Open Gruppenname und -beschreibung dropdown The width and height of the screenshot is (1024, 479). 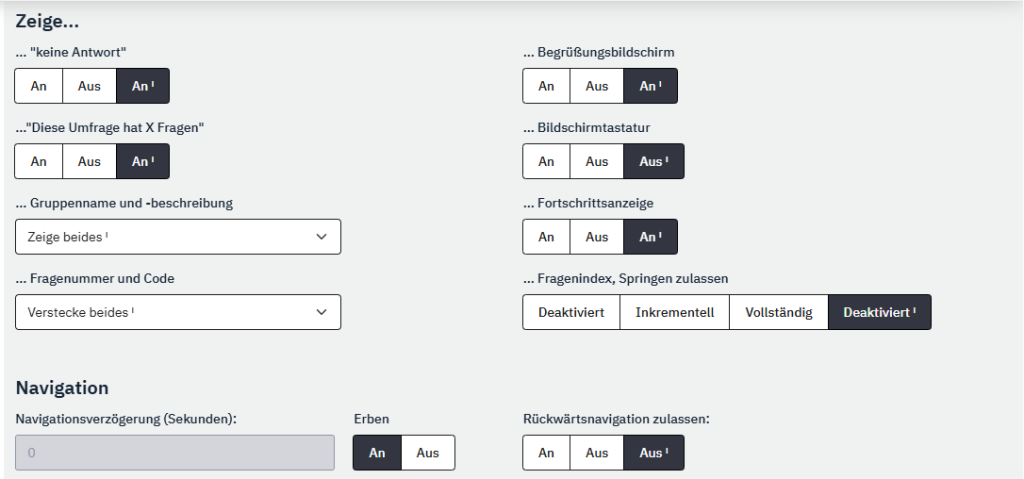coord(178,237)
